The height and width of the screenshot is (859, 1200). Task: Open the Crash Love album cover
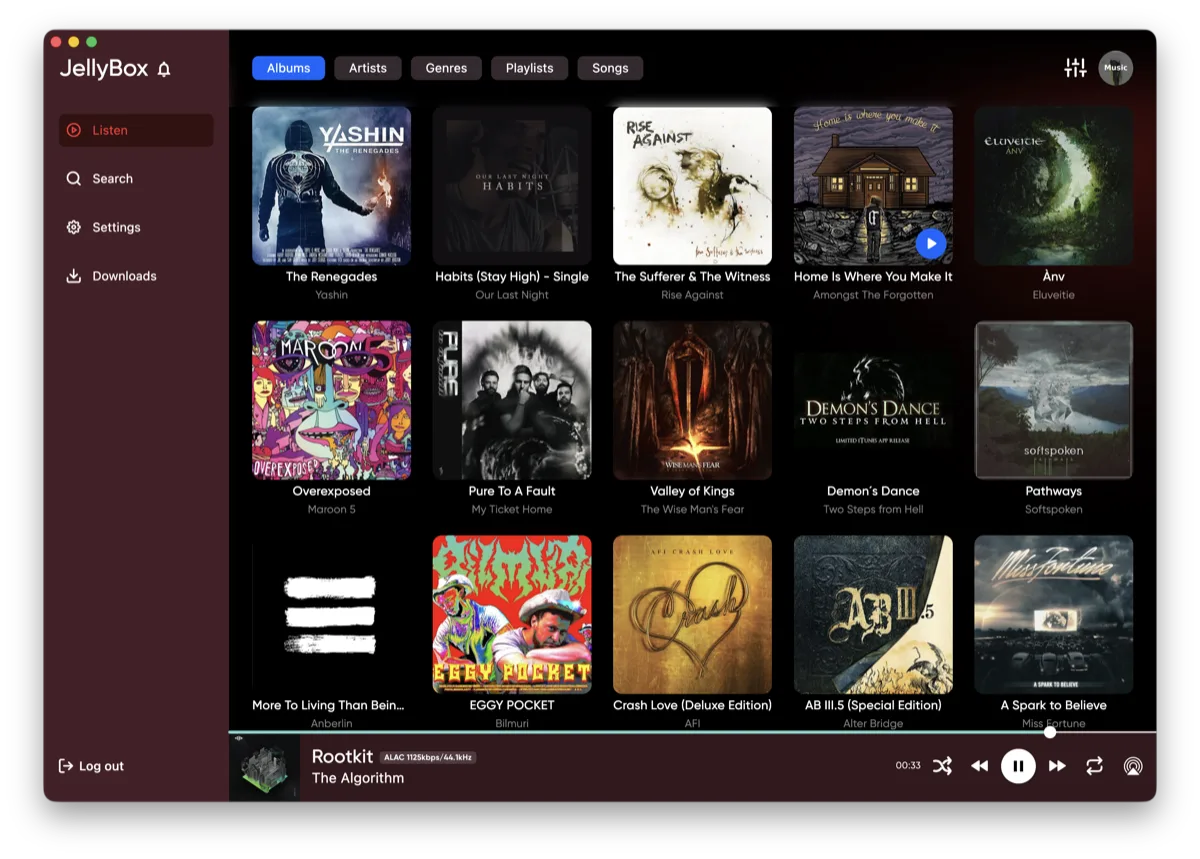tap(692, 615)
